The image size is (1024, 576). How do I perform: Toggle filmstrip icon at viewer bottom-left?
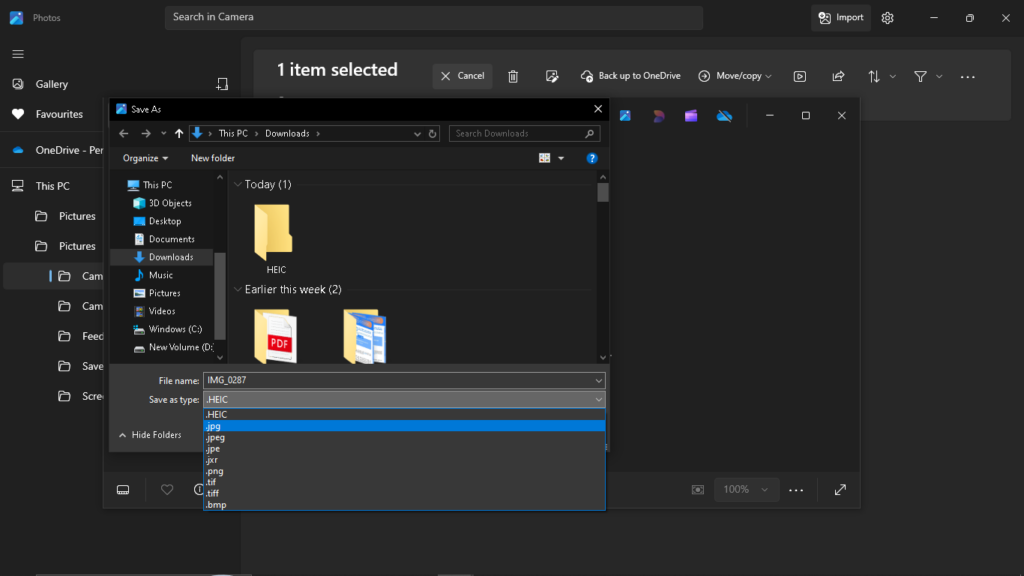coord(124,489)
